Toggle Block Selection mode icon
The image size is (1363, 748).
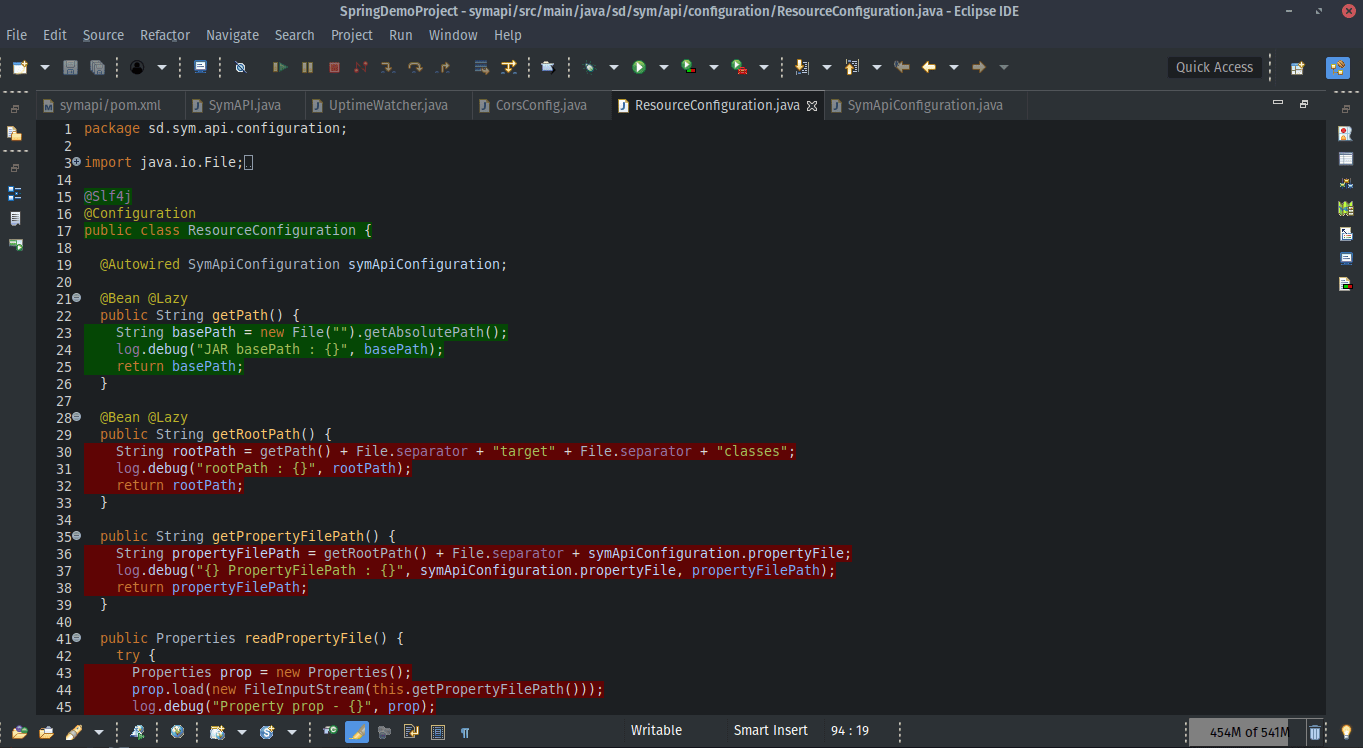pyautogui.click(x=437, y=732)
